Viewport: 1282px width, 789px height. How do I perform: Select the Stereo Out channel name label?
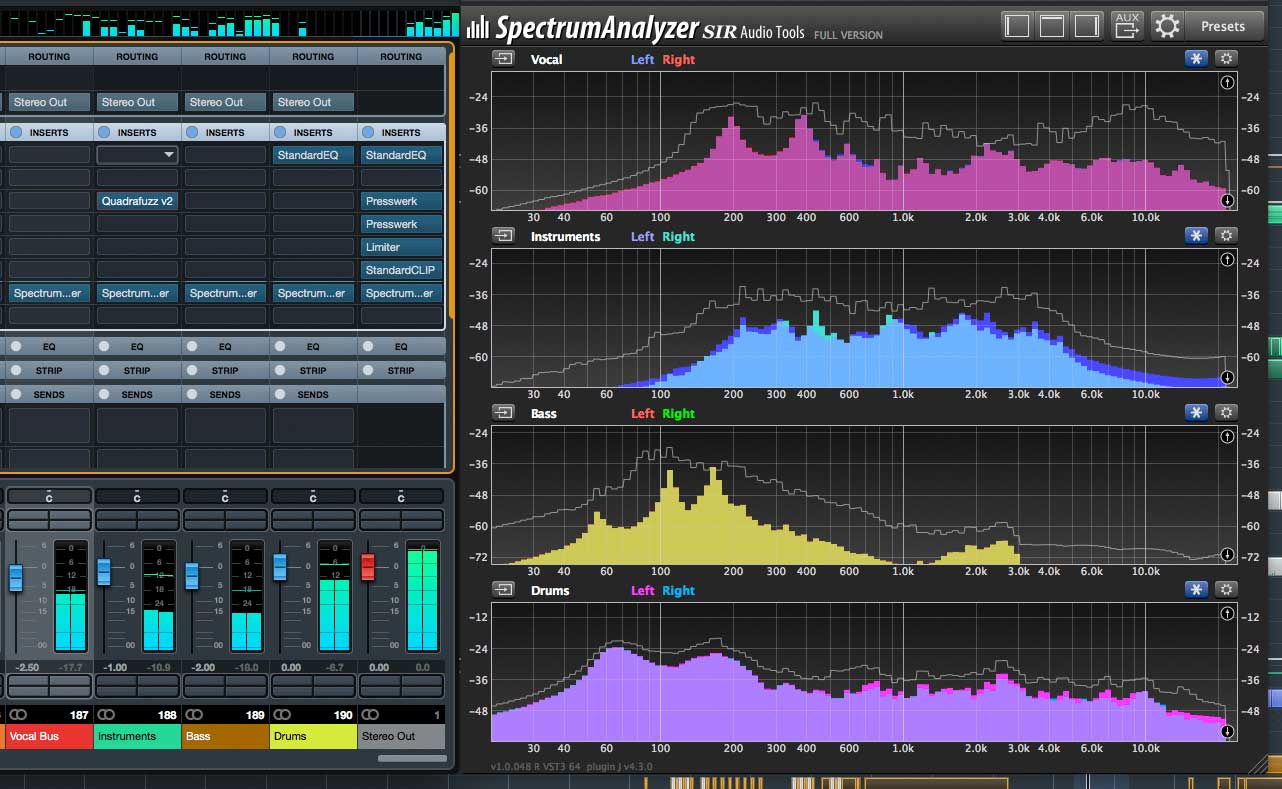click(x=401, y=736)
